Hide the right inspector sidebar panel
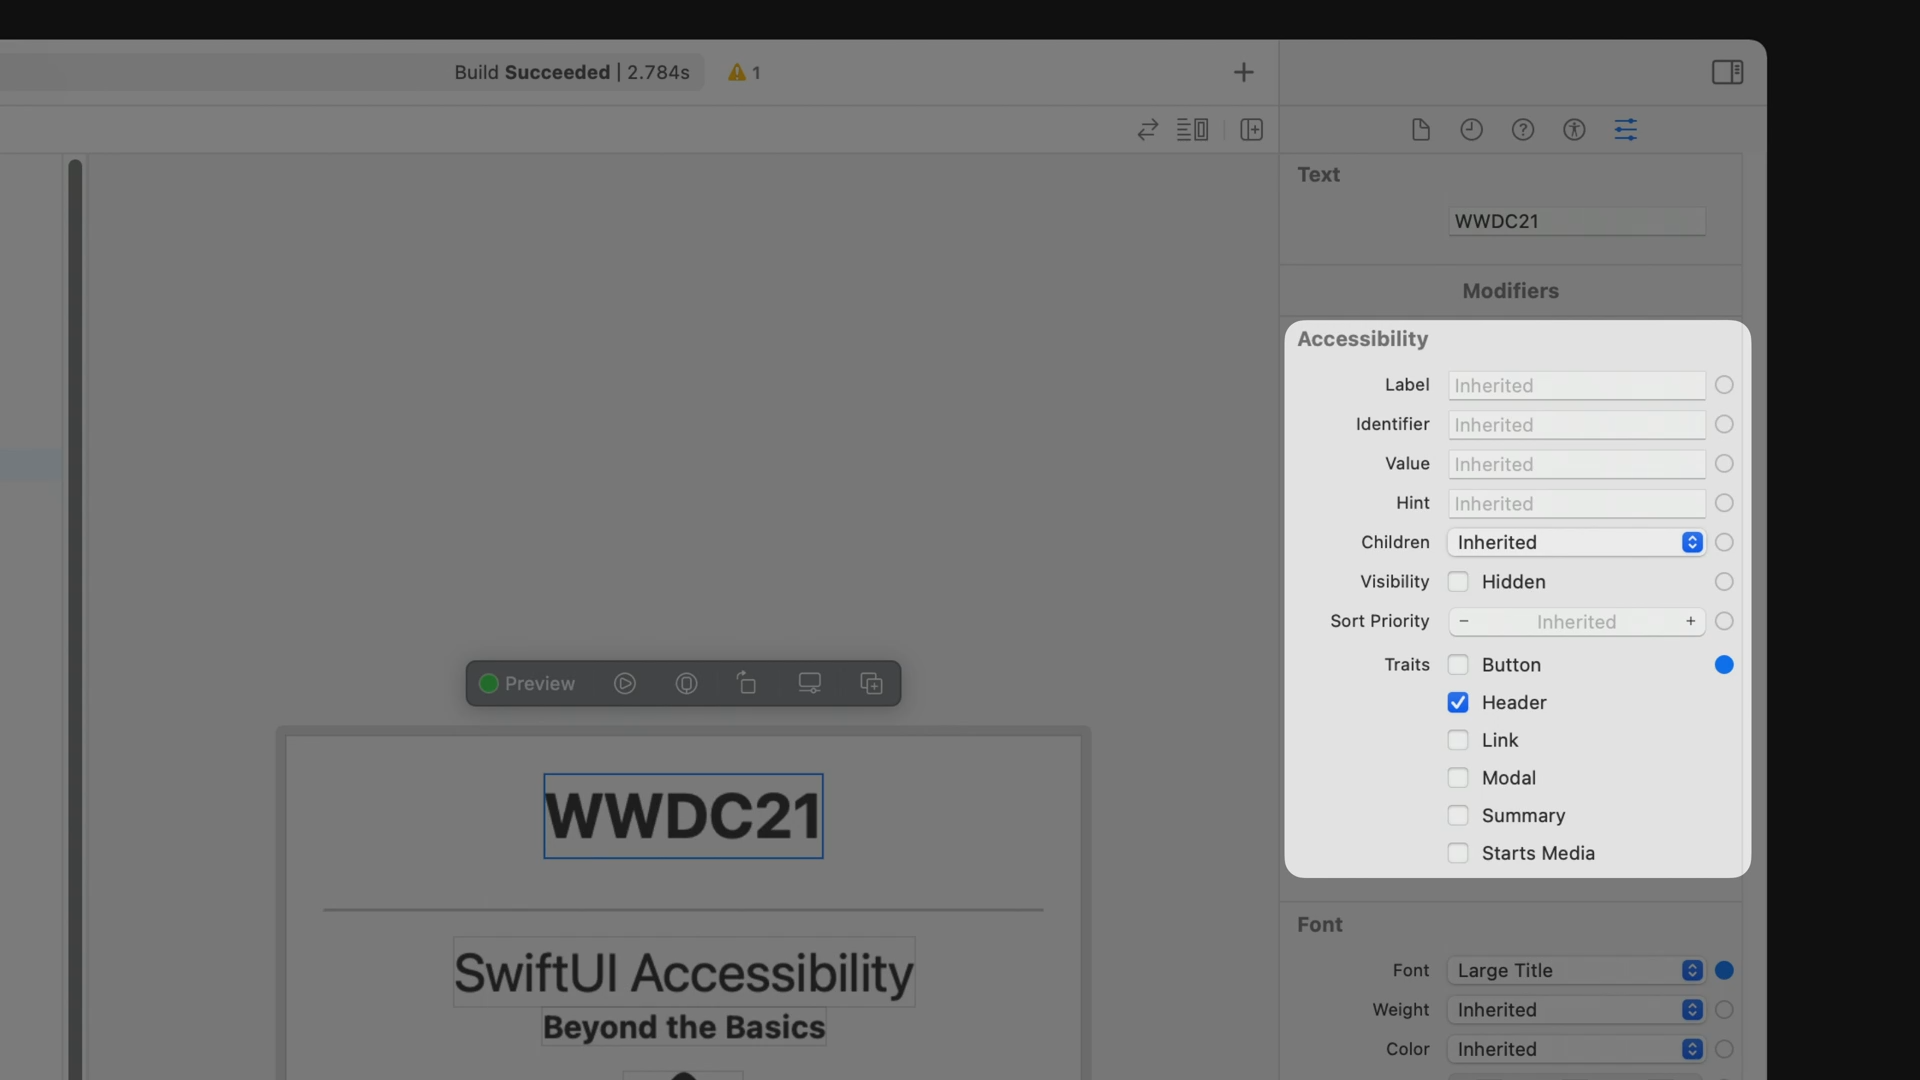This screenshot has height=1080, width=1920. tap(1727, 72)
